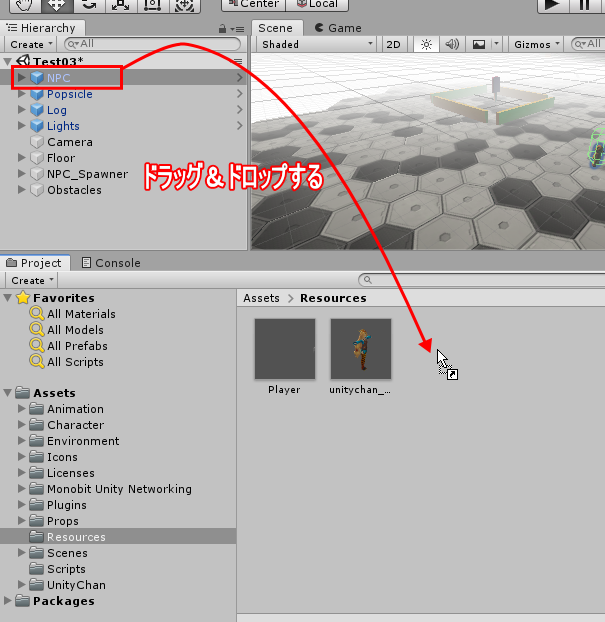Image resolution: width=605 pixels, height=622 pixels.
Task: Open the Gizmos dropdown
Action: 536,44
